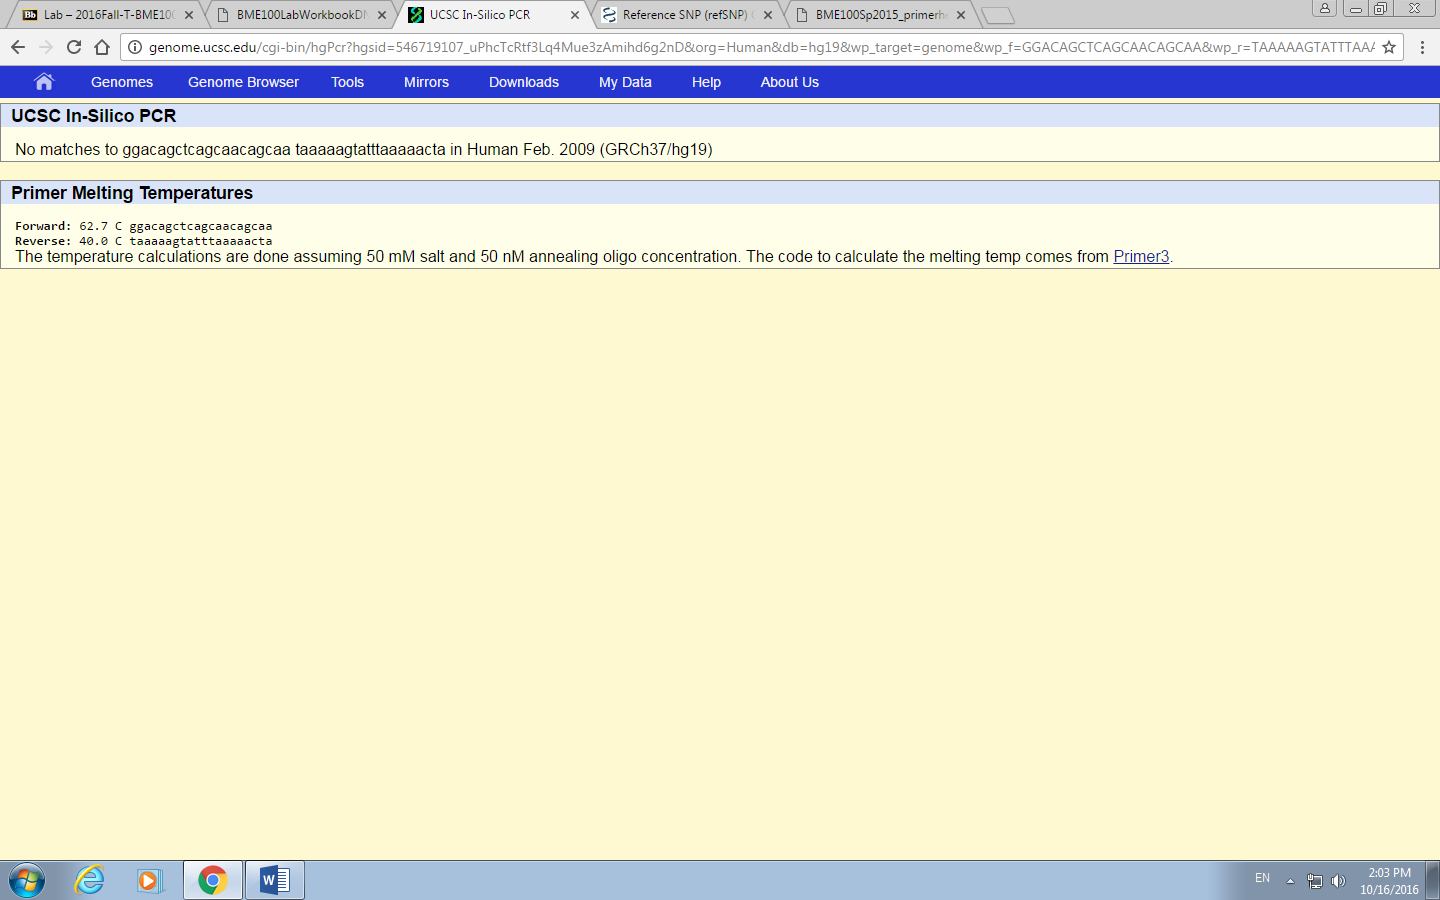This screenshot has width=1440, height=900.
Task: Switch to the Reference SNP (refSNP) tab
Action: [683, 15]
